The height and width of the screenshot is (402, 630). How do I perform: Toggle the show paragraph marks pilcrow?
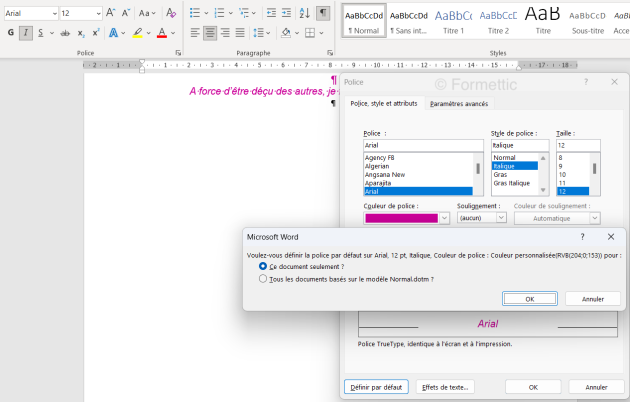322,13
